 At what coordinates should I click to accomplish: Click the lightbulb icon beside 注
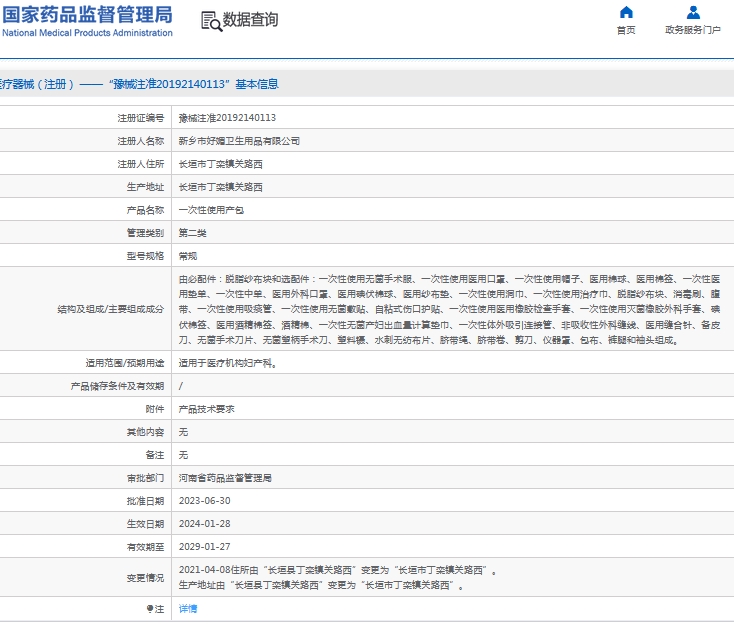pyautogui.click(x=149, y=608)
